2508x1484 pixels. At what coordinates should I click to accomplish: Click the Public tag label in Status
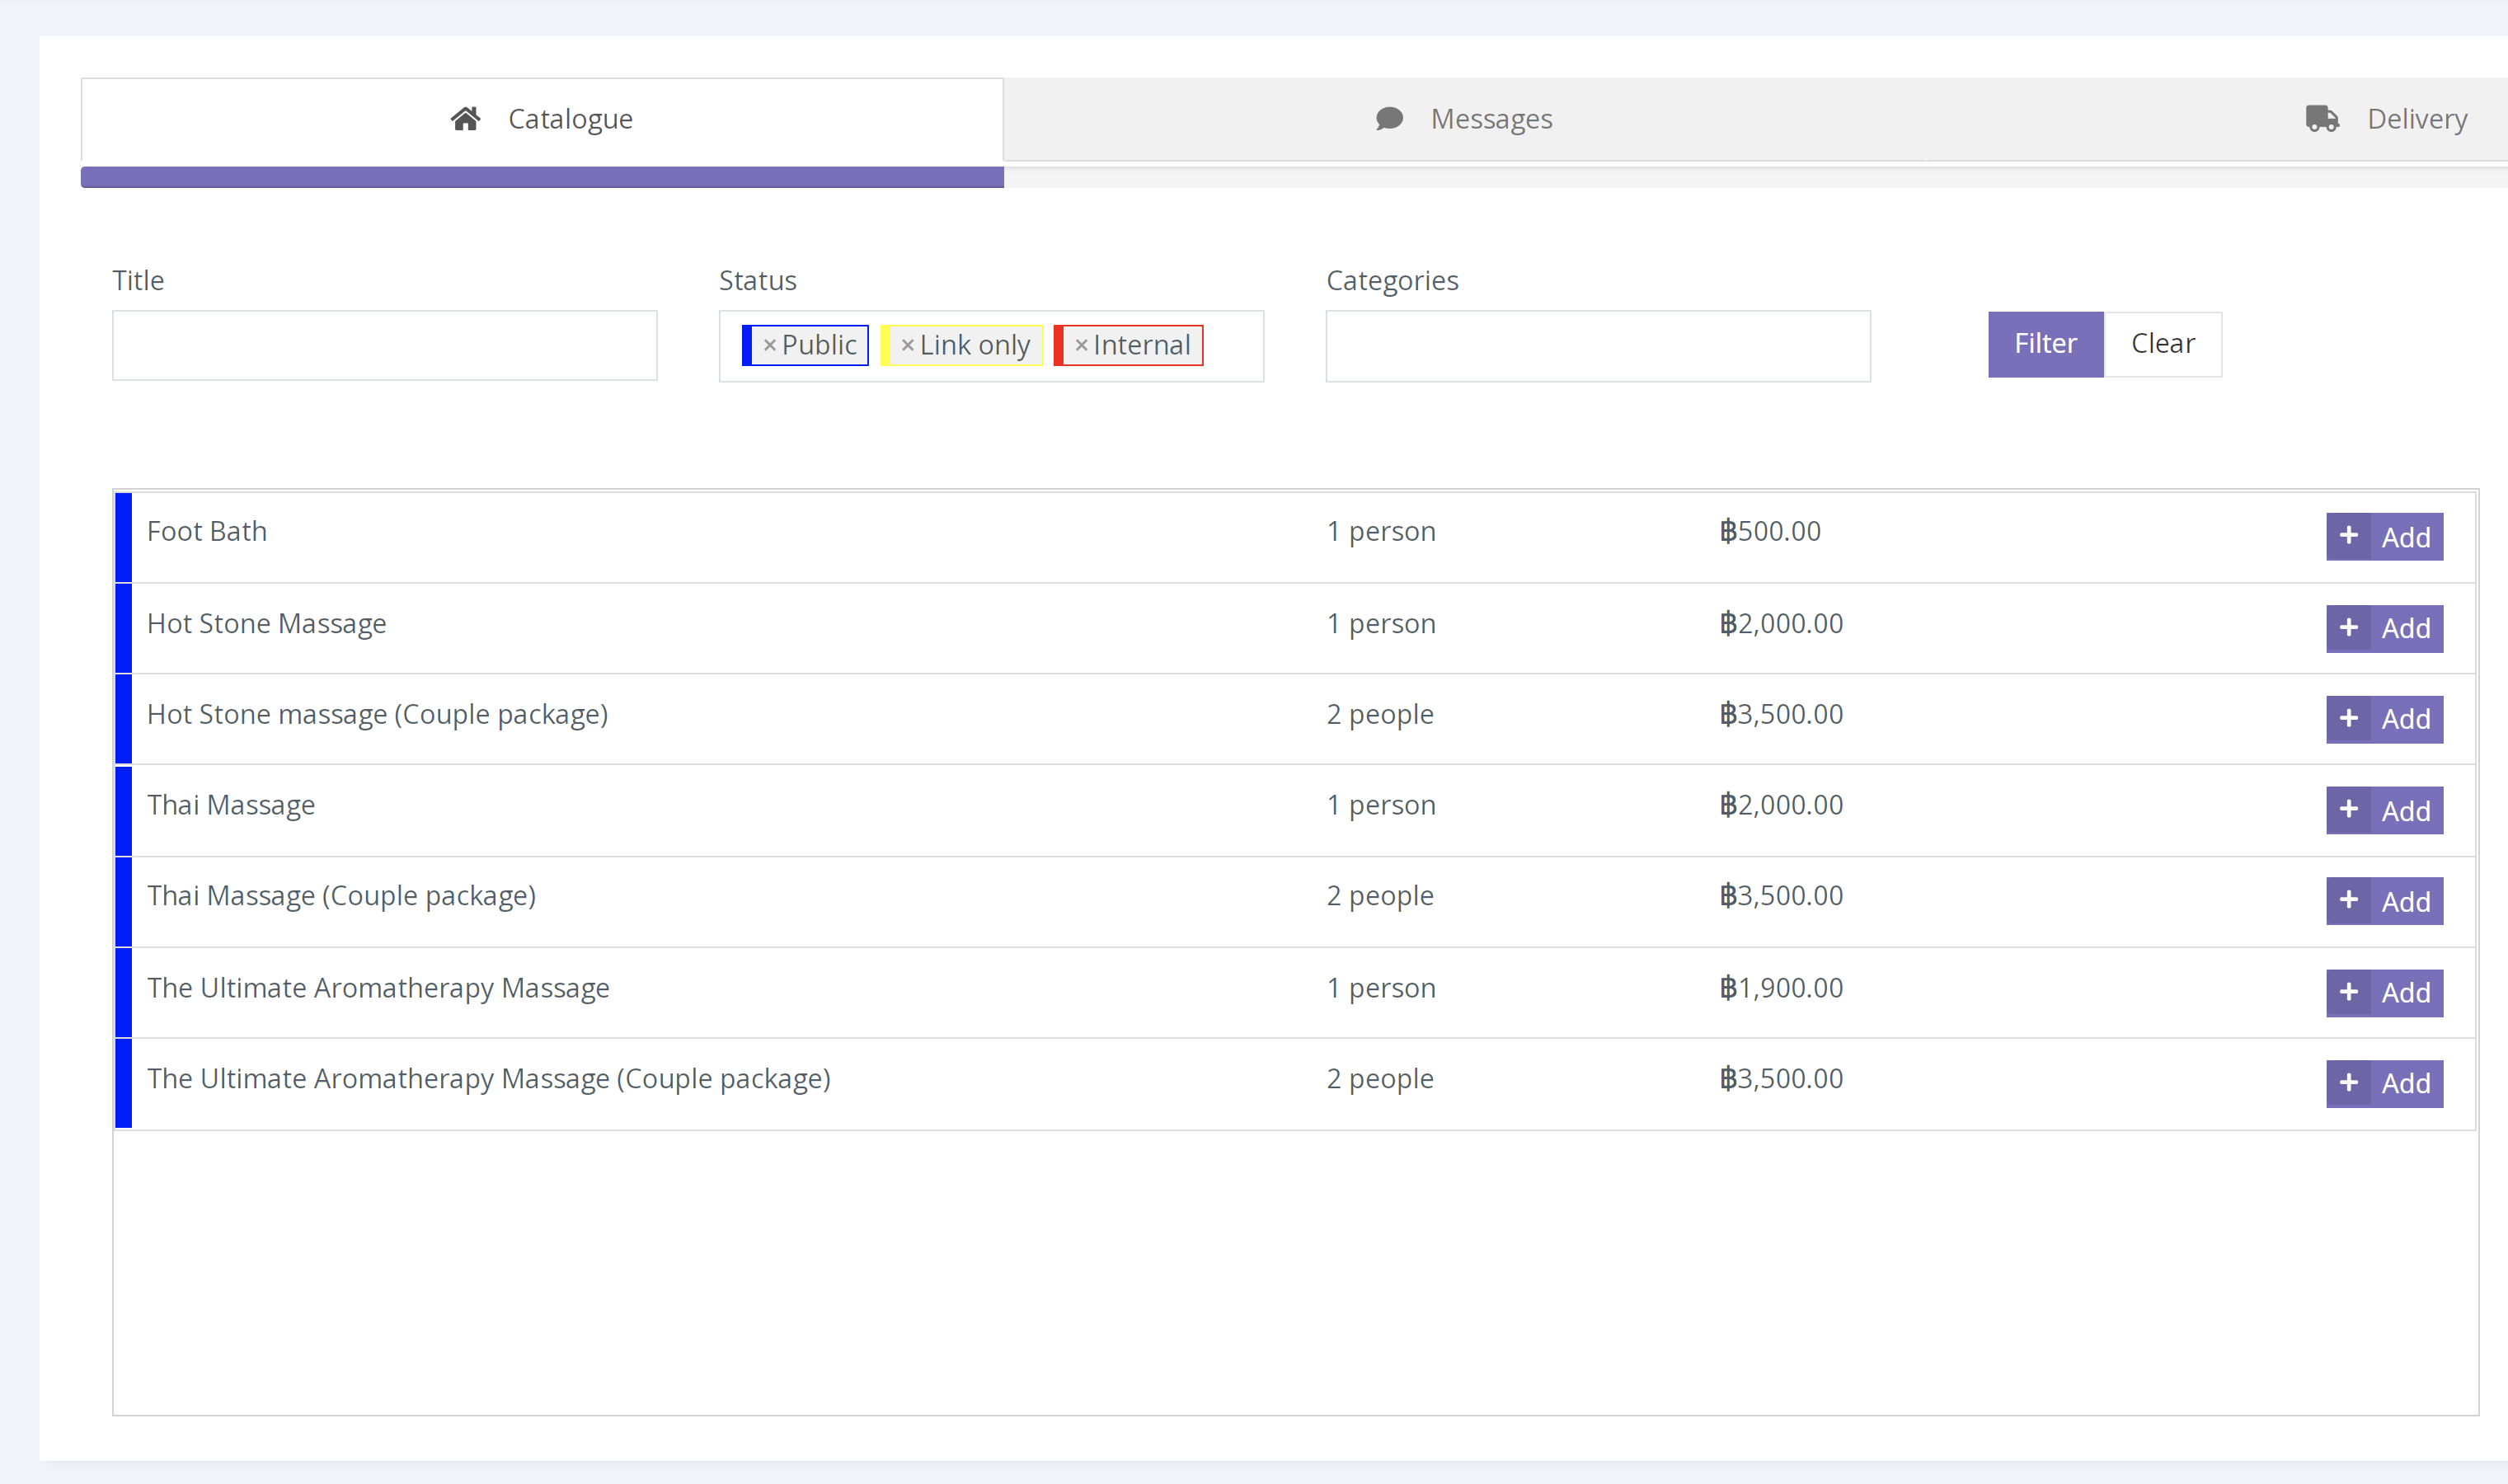819,345
